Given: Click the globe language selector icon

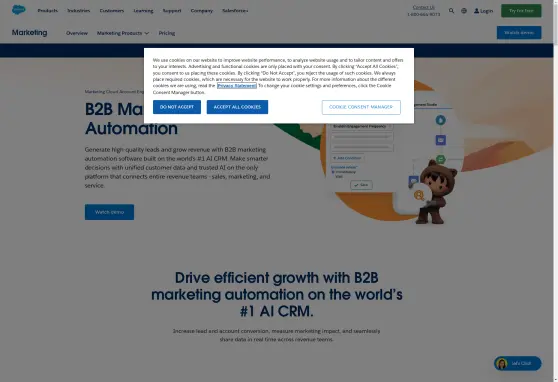Looking at the screenshot, I should click(464, 11).
